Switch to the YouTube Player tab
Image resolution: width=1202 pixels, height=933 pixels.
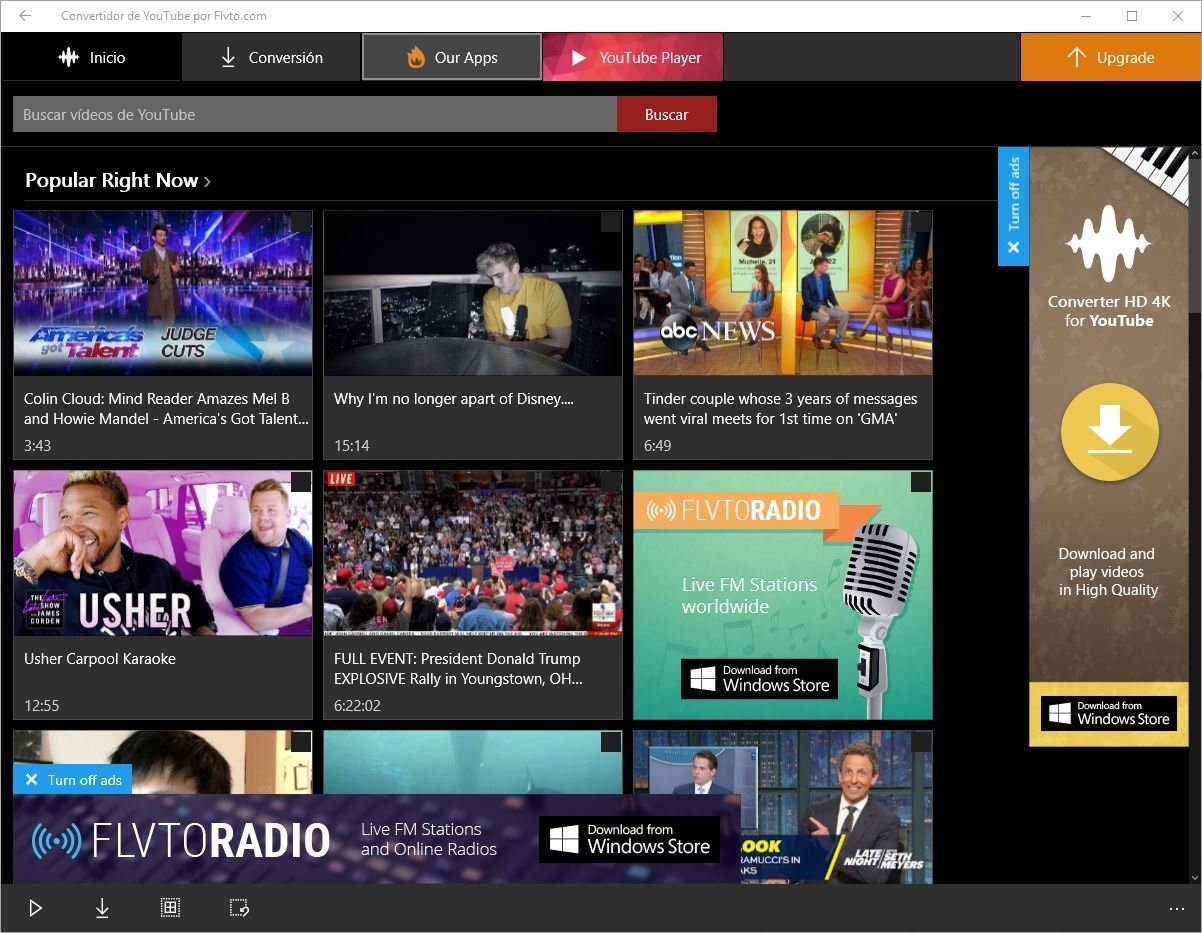633,57
